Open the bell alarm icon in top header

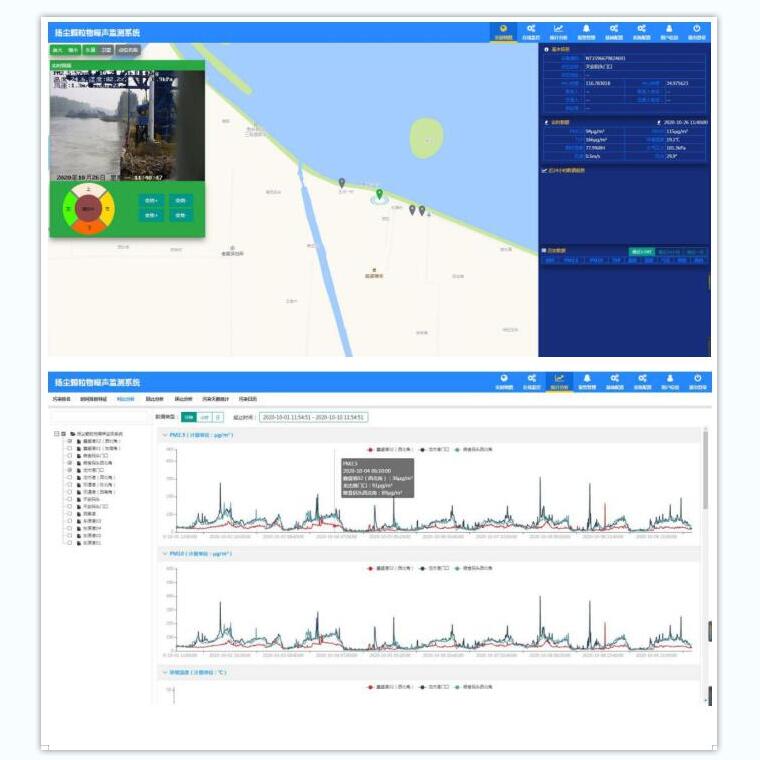pyautogui.click(x=586, y=29)
